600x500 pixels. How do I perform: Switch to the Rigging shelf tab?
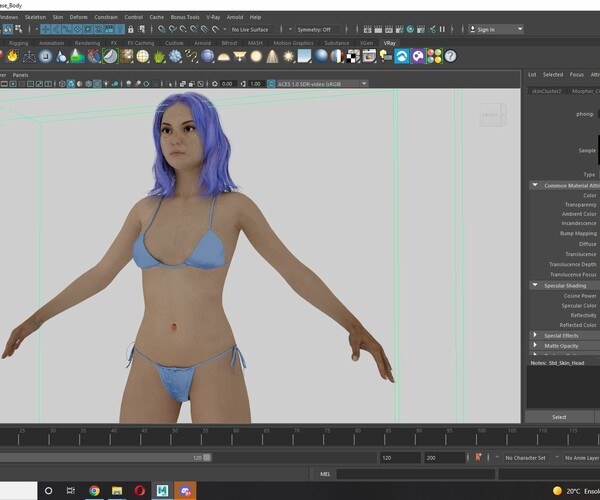(18, 43)
